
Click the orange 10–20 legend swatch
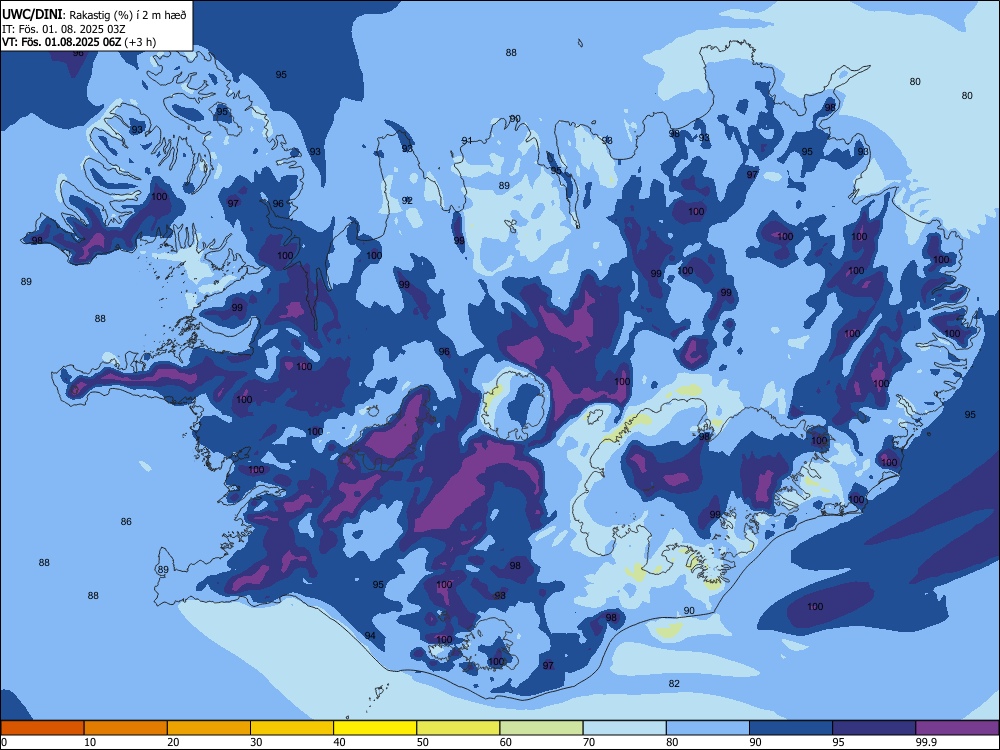coord(126,728)
